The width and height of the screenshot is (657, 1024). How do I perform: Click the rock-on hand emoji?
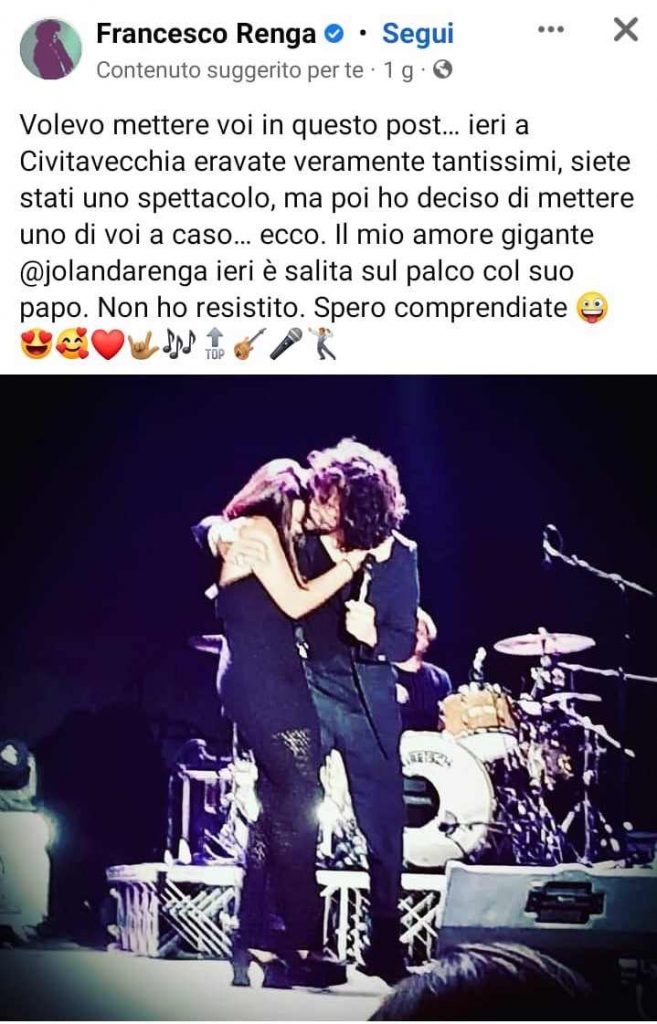143,344
